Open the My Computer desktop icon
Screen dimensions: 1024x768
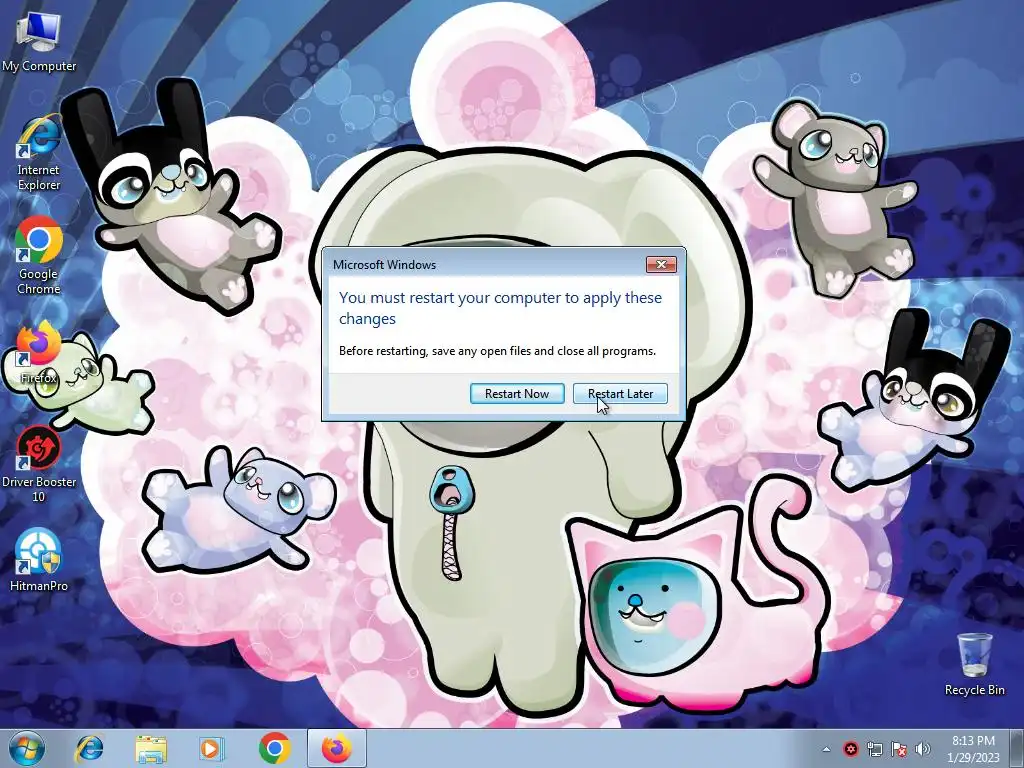39,42
